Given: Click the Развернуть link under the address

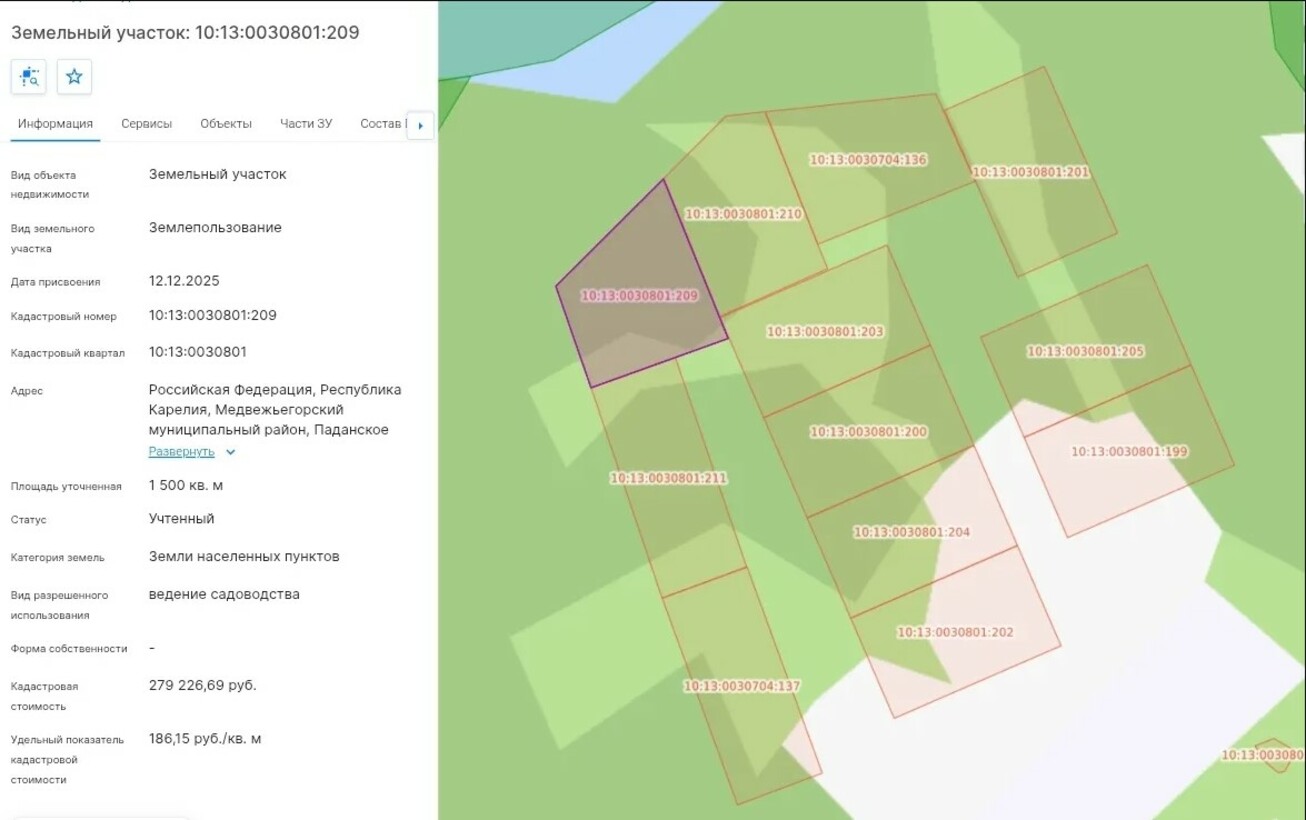Looking at the screenshot, I should (x=181, y=452).
